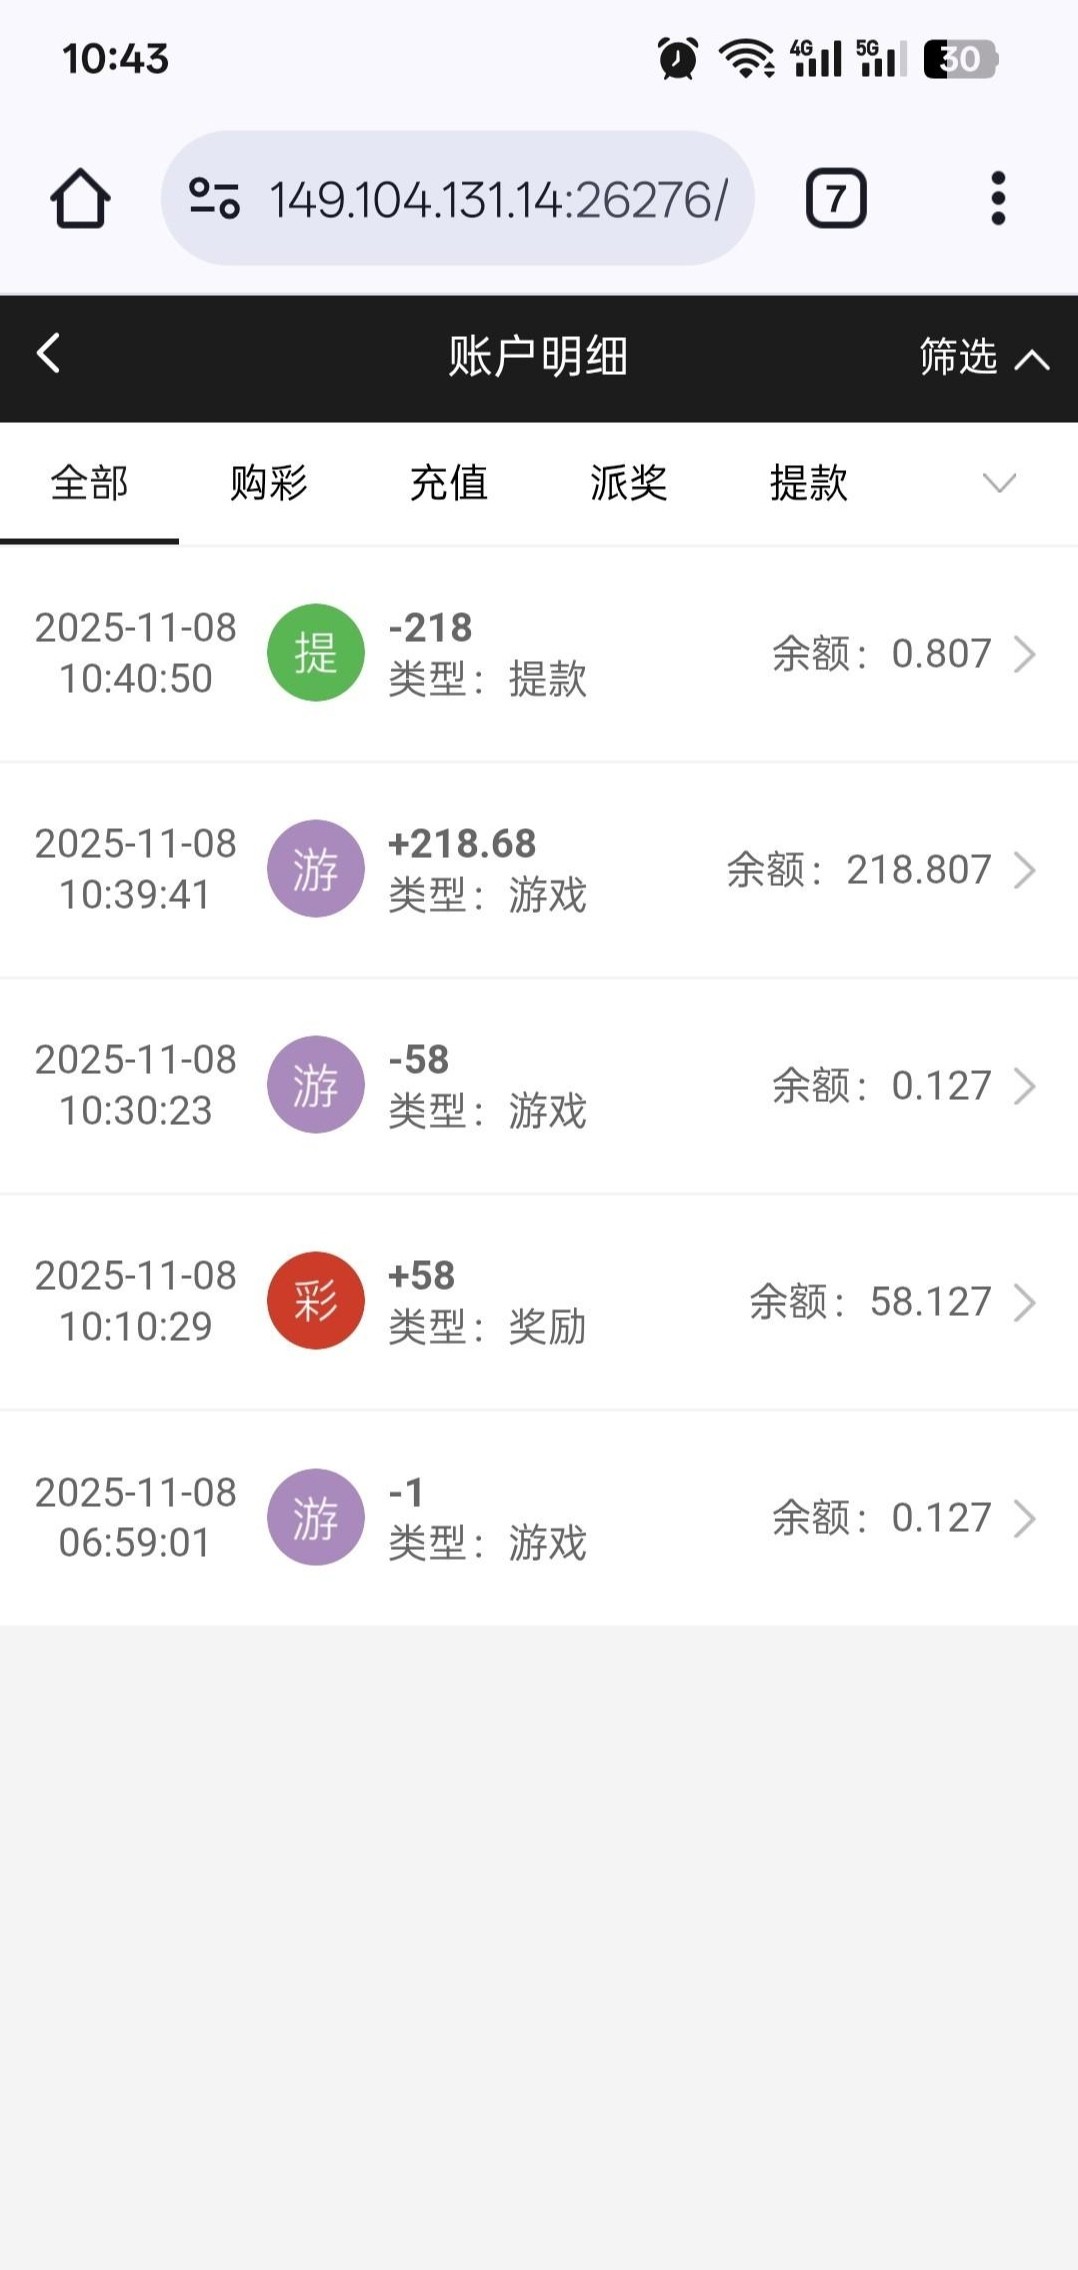Switch to the 购彩 tab
This screenshot has width=1078, height=2270.
(268, 484)
